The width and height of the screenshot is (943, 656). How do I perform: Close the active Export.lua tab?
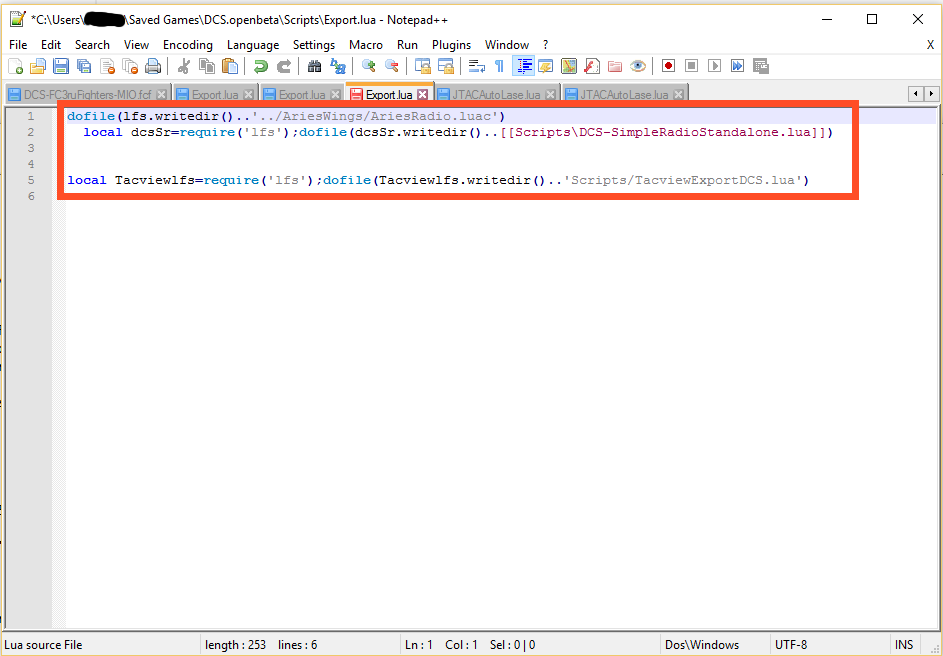click(423, 94)
